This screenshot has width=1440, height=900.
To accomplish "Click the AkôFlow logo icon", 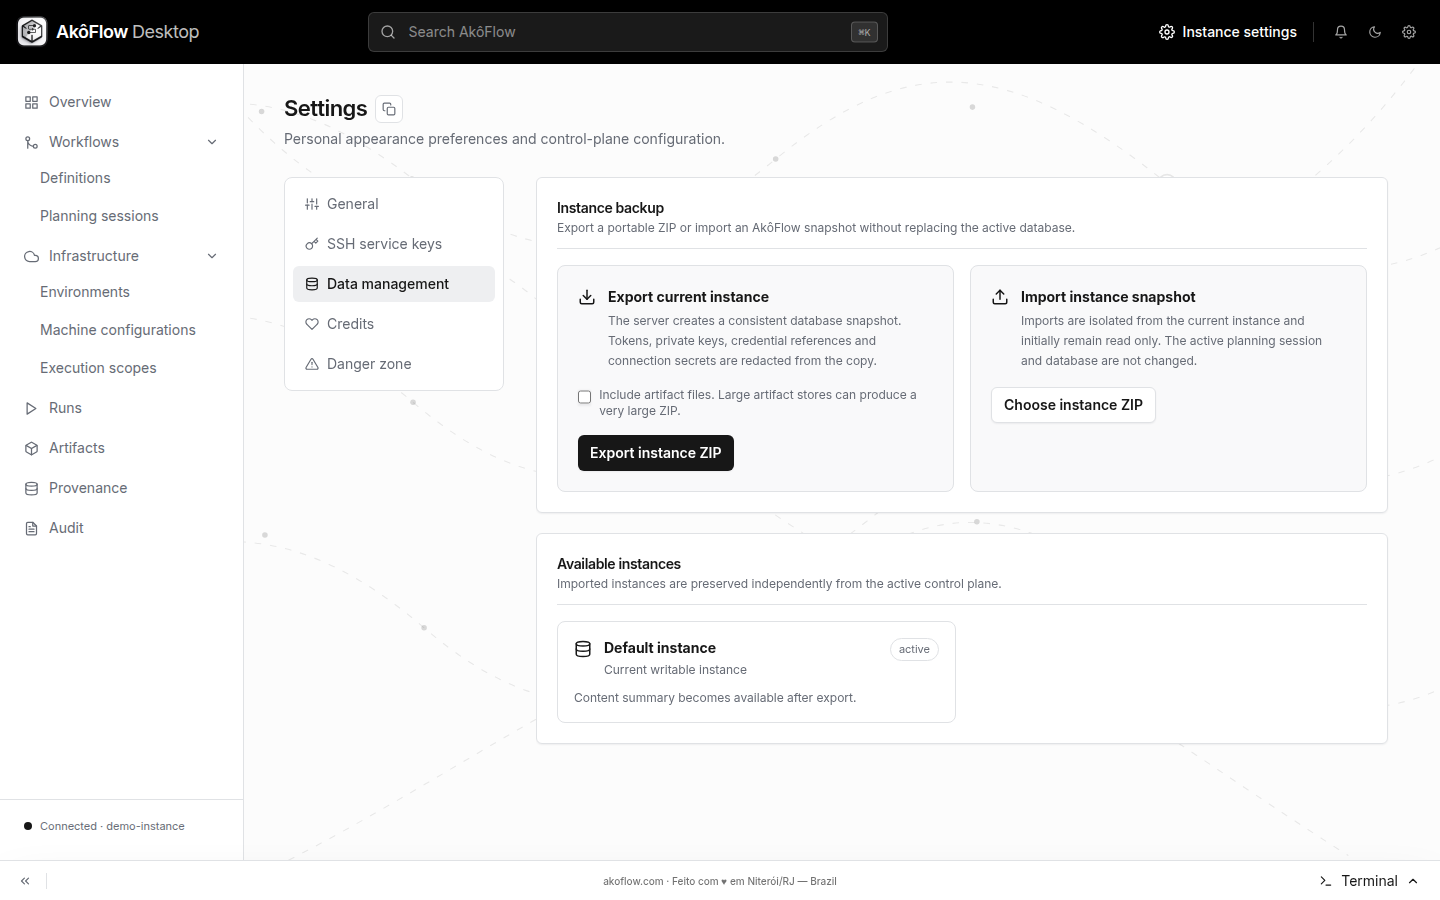I will coord(32,32).
